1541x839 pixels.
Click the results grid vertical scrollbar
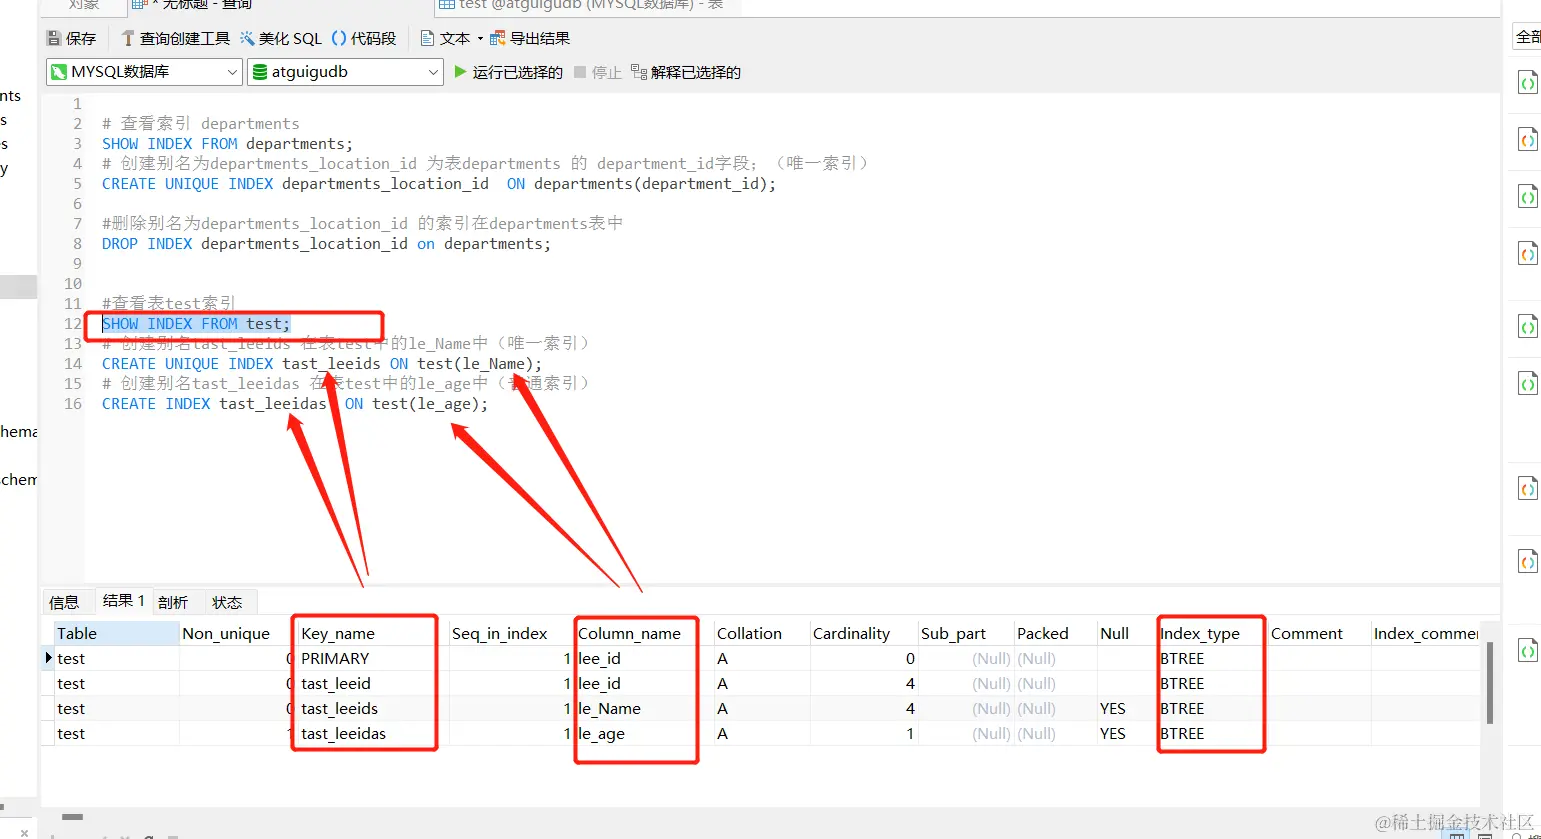point(1490,683)
